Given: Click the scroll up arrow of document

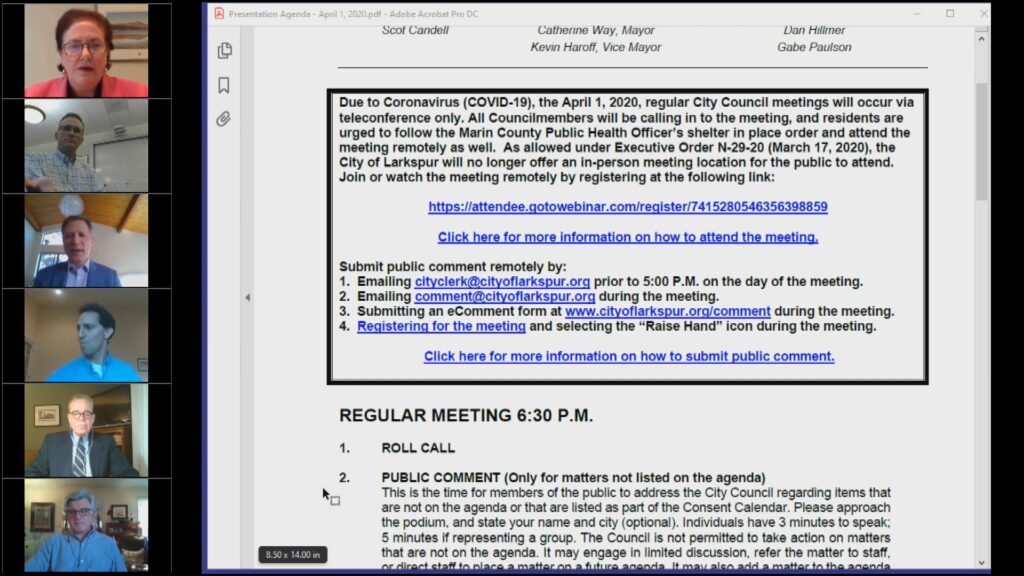Looking at the screenshot, I should click(982, 39).
